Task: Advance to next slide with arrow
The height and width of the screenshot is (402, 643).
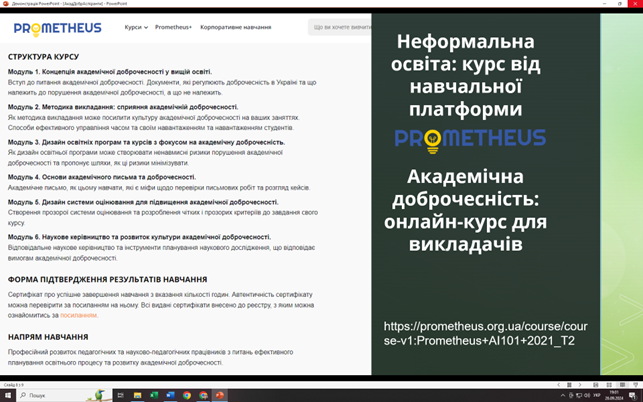Action: tap(580, 385)
